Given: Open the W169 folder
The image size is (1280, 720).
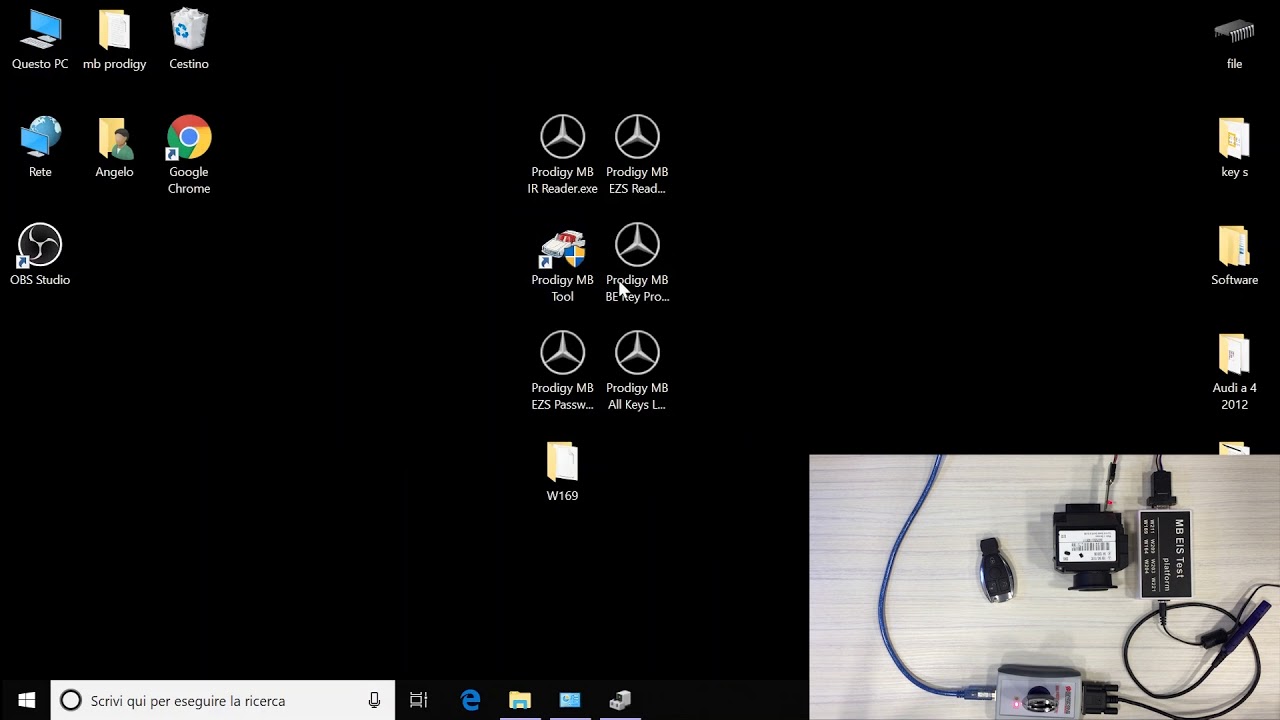Looking at the screenshot, I should click(x=562, y=472).
